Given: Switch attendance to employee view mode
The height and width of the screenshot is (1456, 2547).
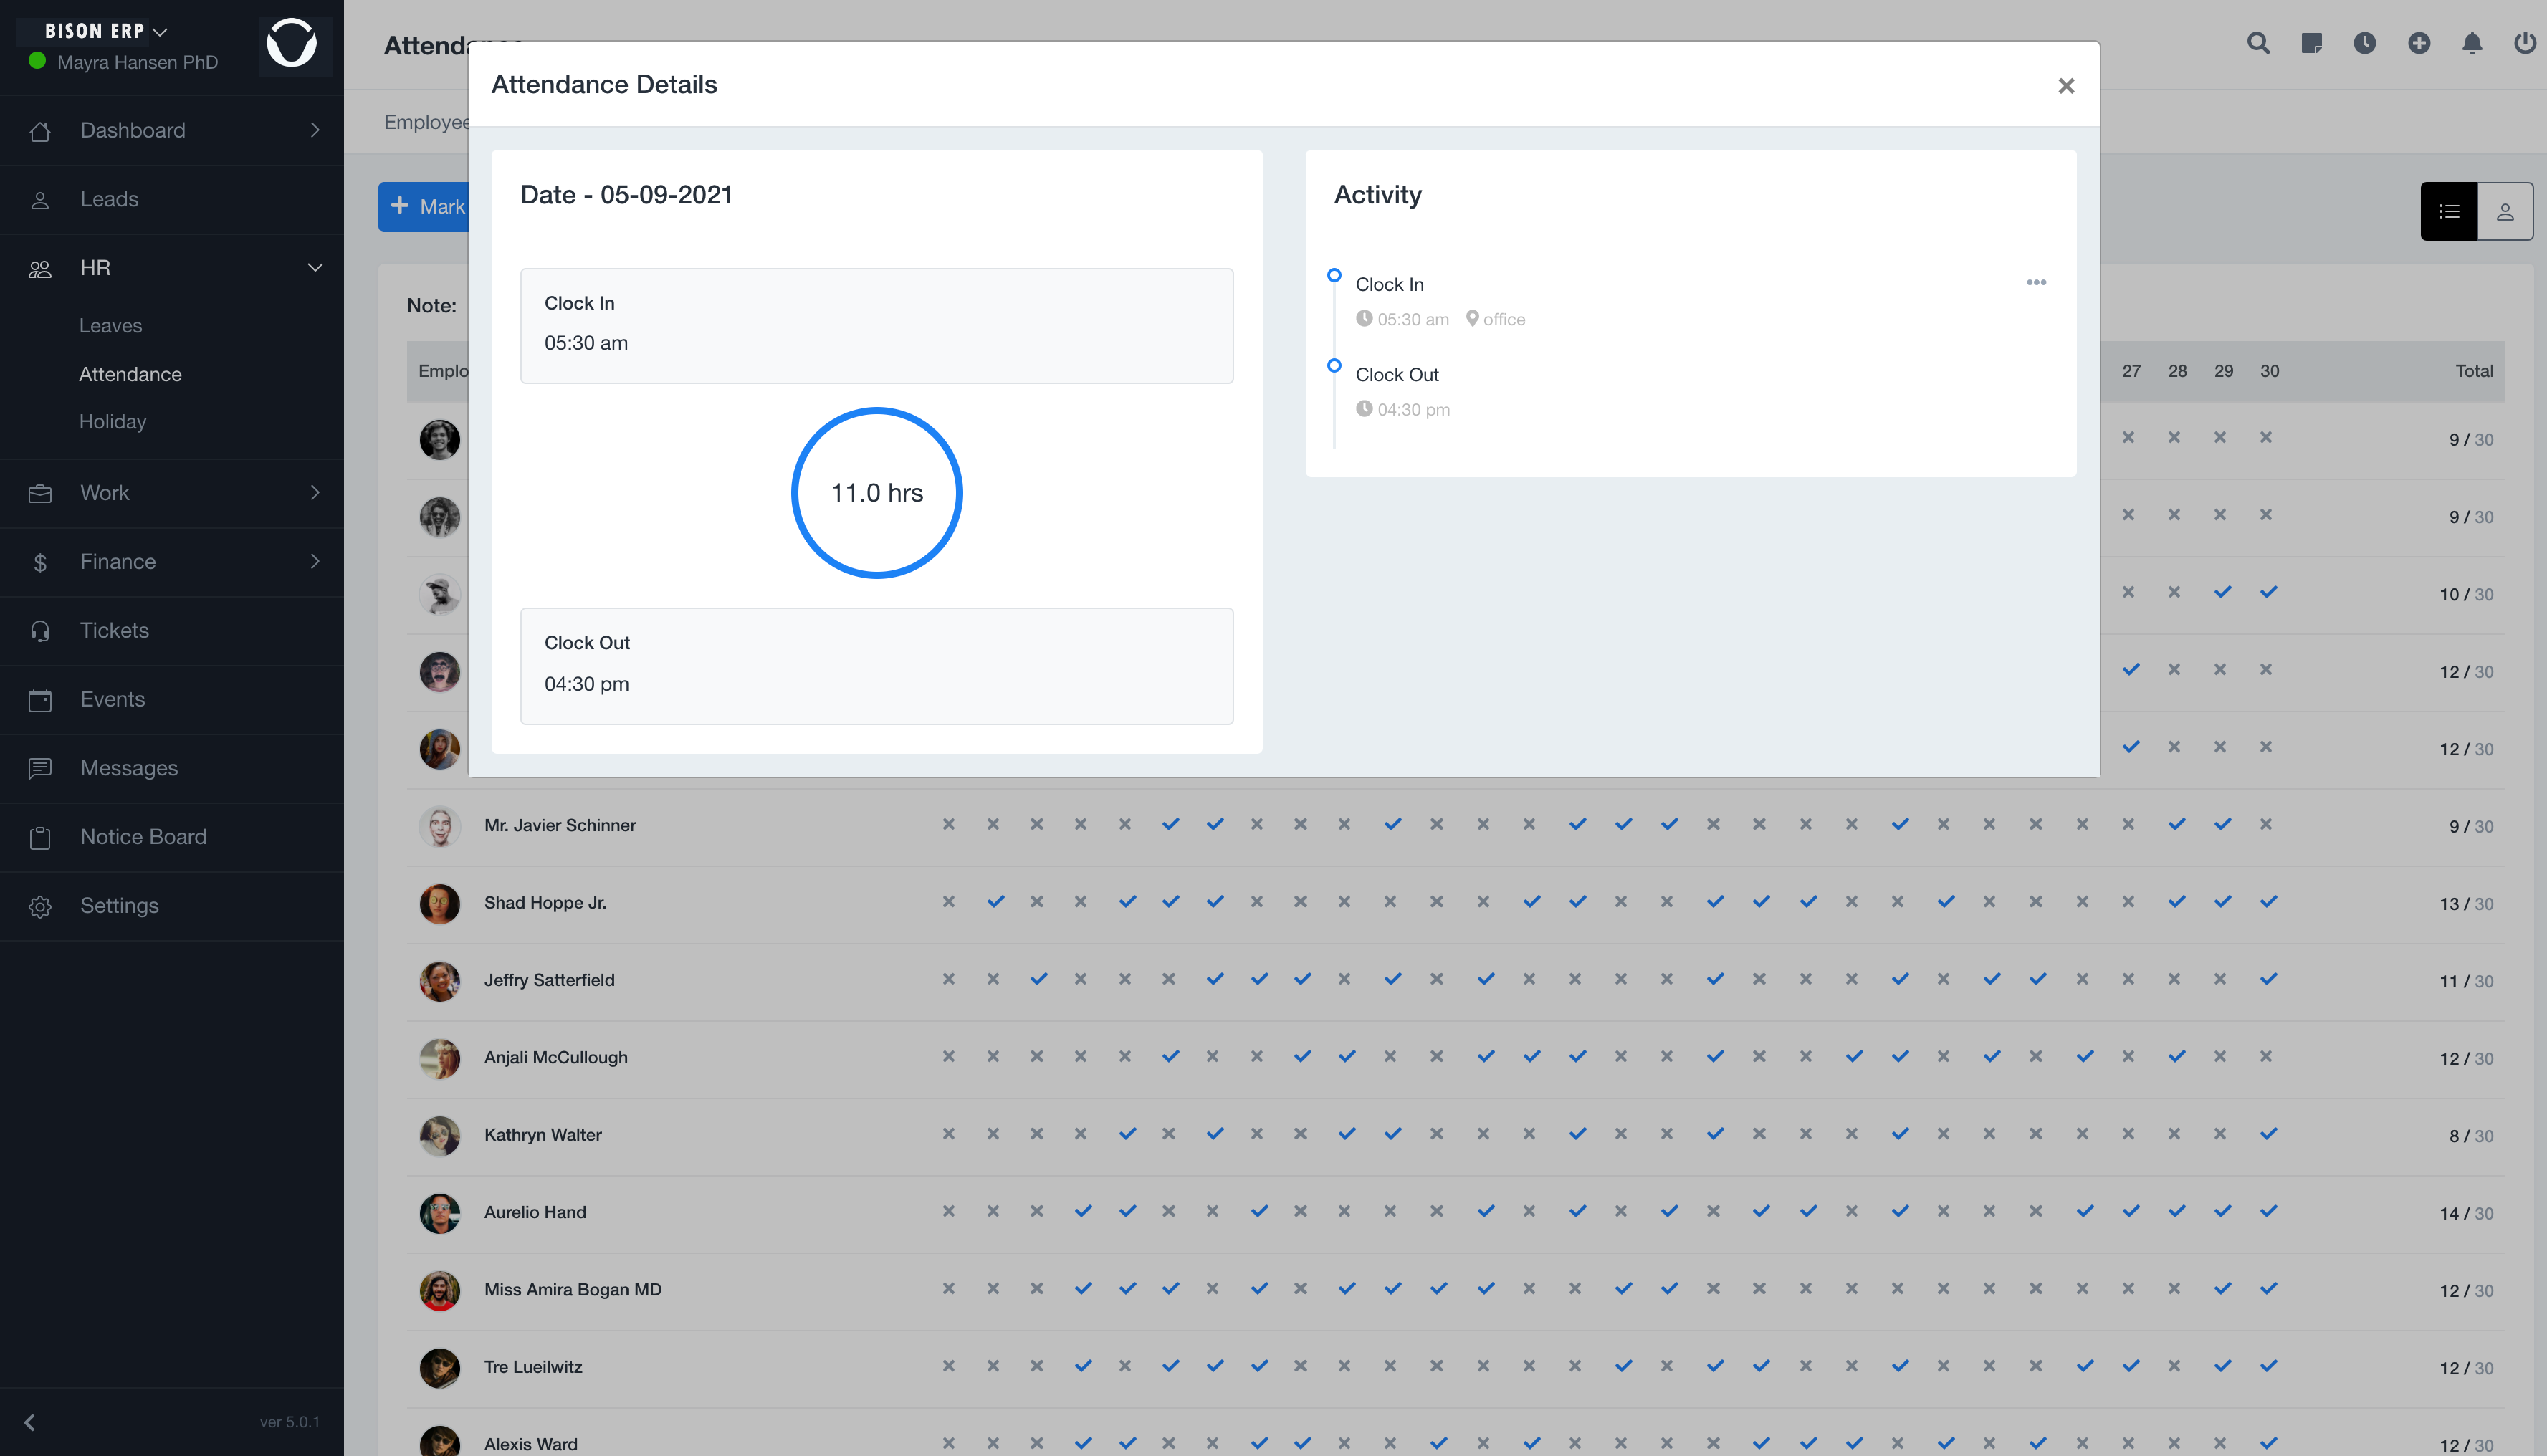Looking at the screenshot, I should (x=2507, y=211).
